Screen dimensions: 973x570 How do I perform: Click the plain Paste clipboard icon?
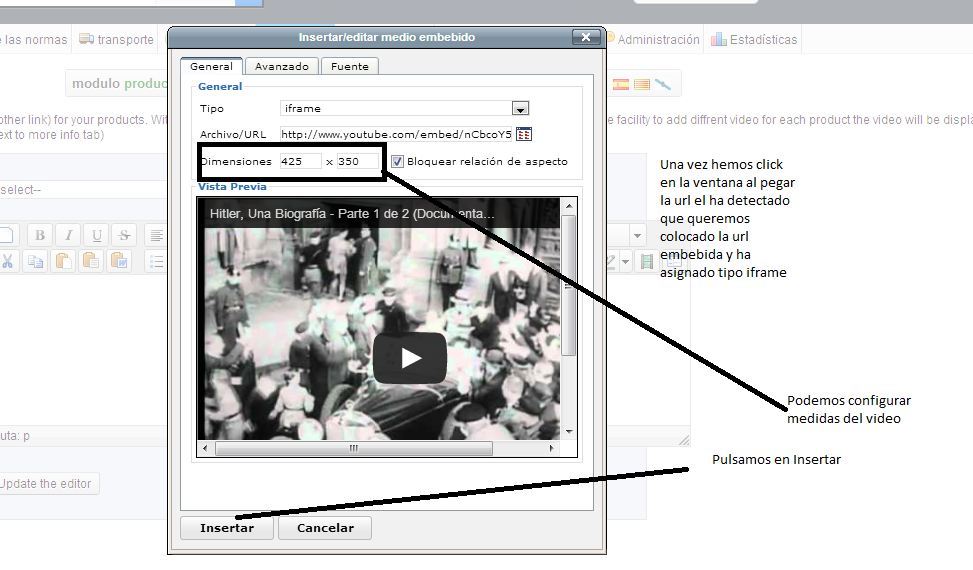click(63, 261)
